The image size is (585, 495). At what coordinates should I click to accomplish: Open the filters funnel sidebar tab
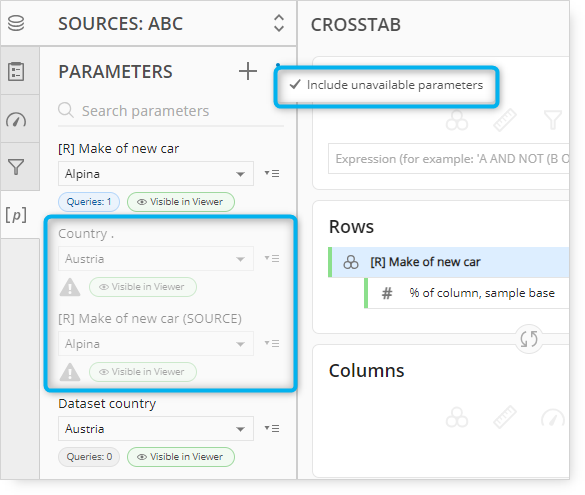(16, 167)
